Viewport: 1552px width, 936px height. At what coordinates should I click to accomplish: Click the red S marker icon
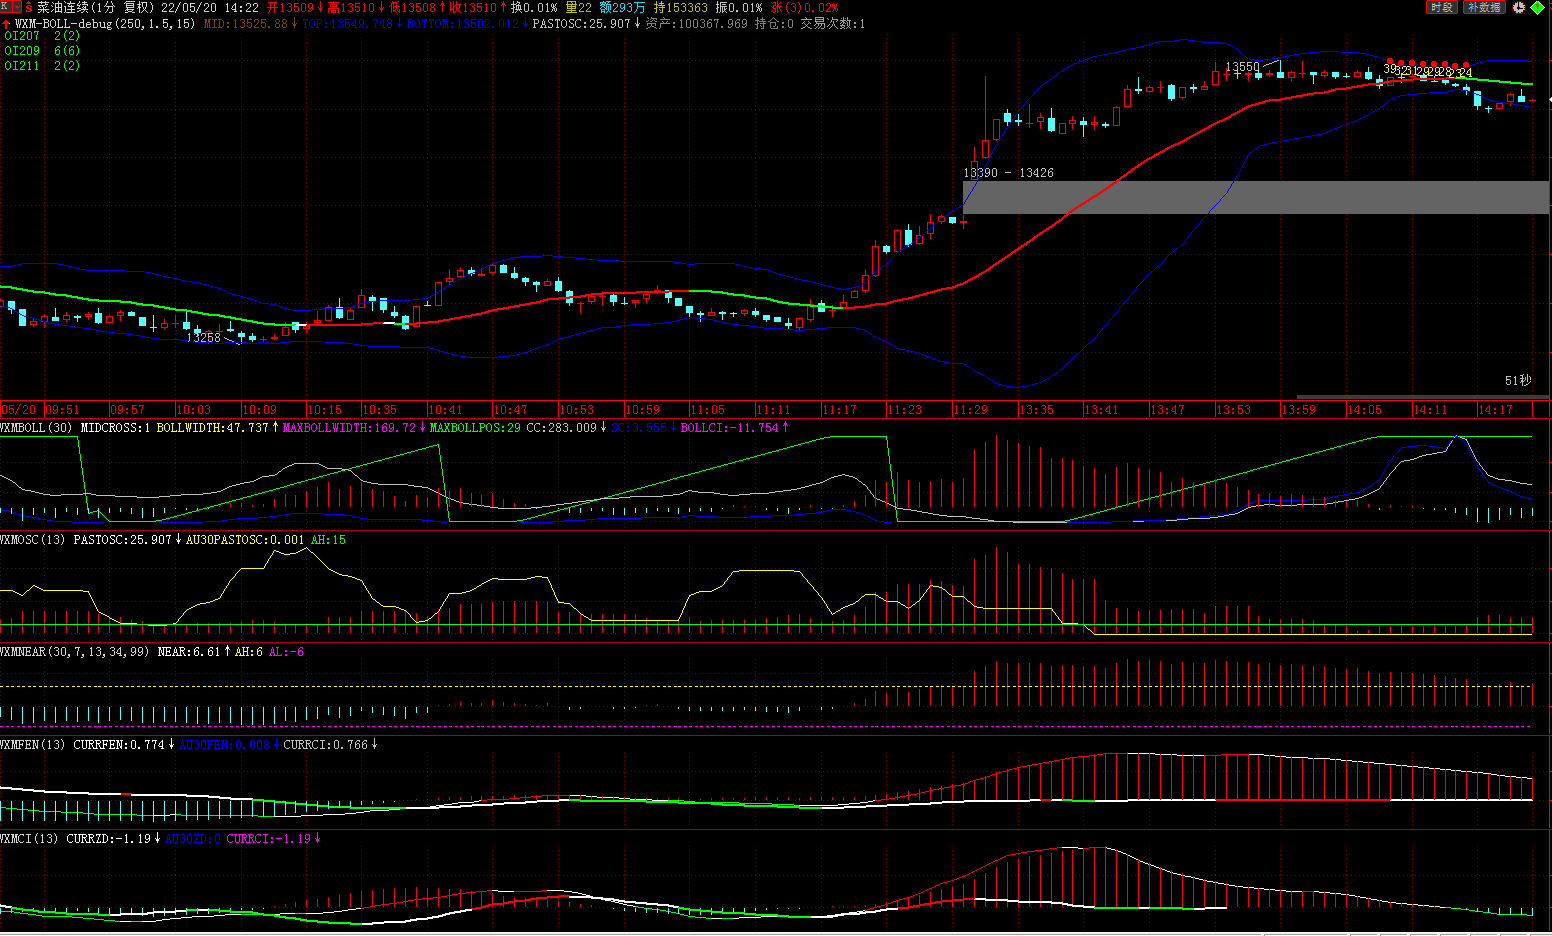click(x=29, y=7)
